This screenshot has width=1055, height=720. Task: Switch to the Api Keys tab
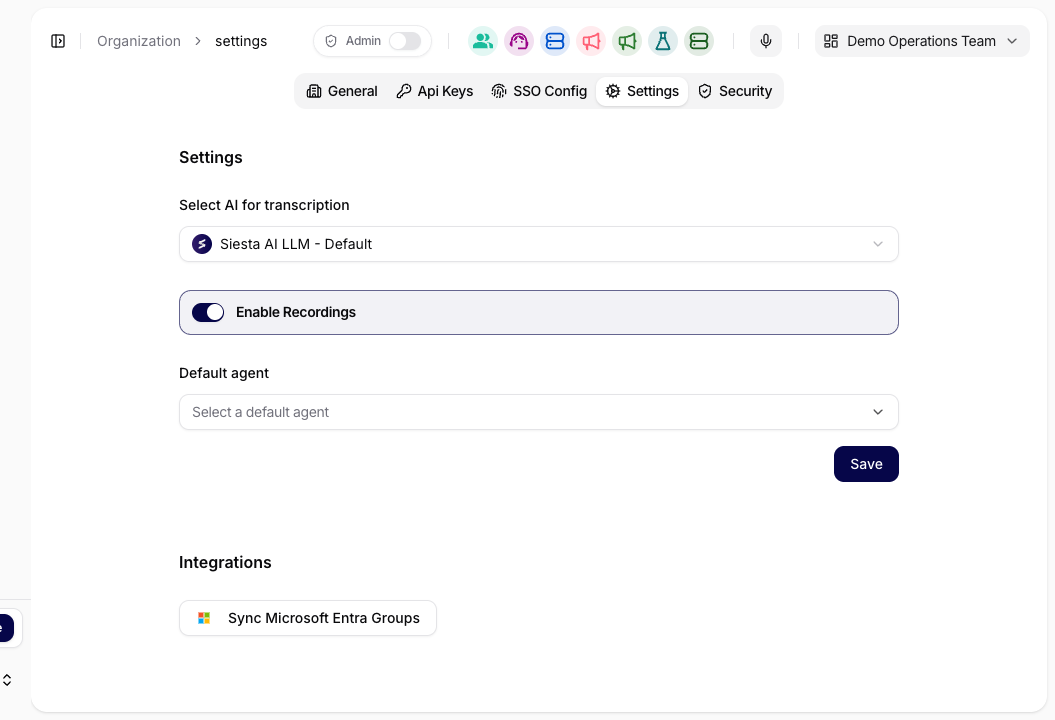(435, 91)
